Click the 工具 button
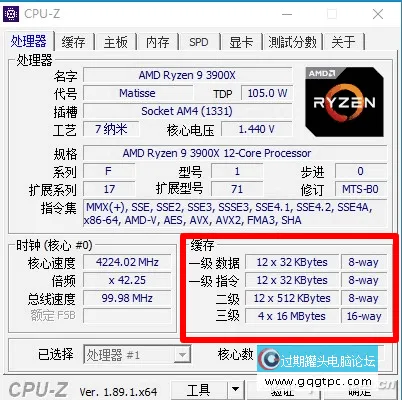402x400 pixels. [199, 390]
